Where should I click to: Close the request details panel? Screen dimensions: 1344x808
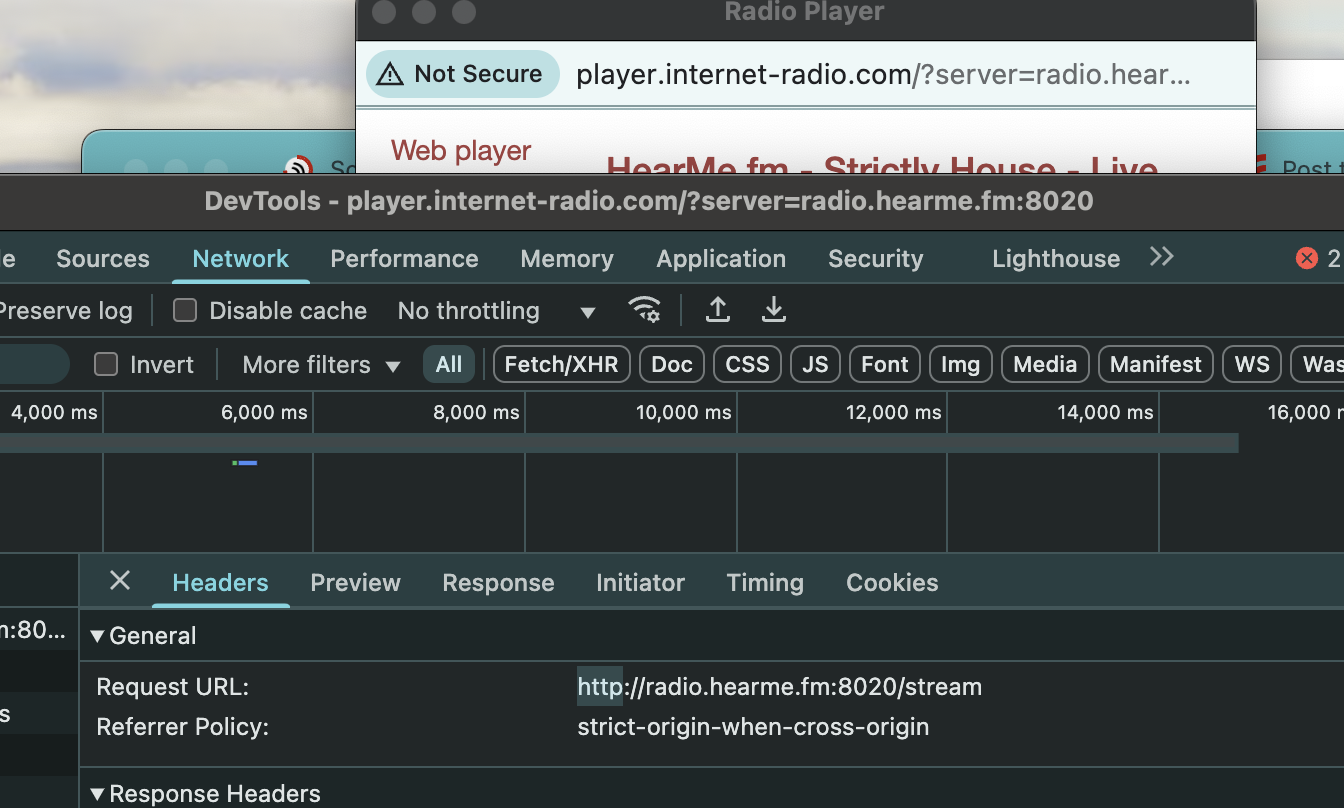point(120,581)
